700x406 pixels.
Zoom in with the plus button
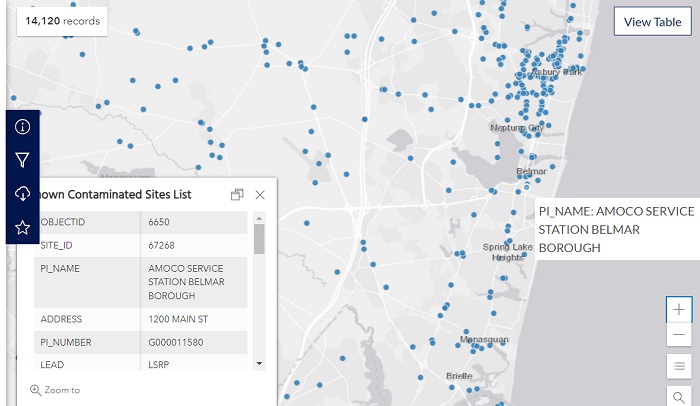[679, 310]
